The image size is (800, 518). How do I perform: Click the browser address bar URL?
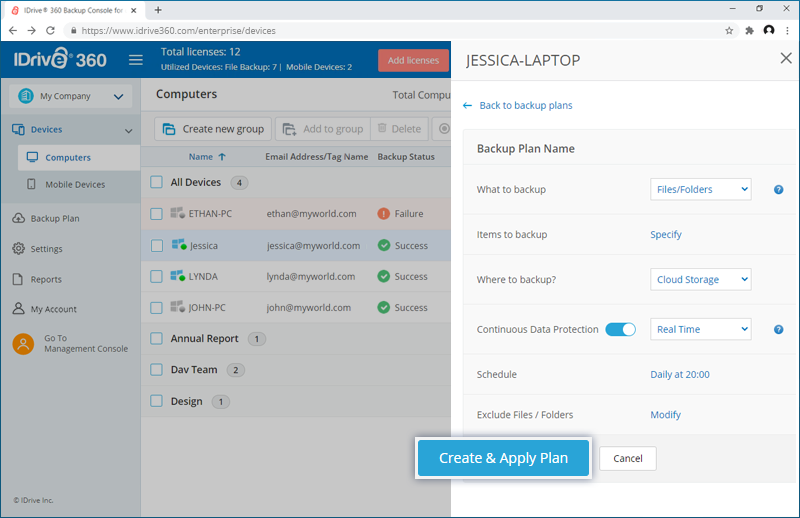pos(179,31)
